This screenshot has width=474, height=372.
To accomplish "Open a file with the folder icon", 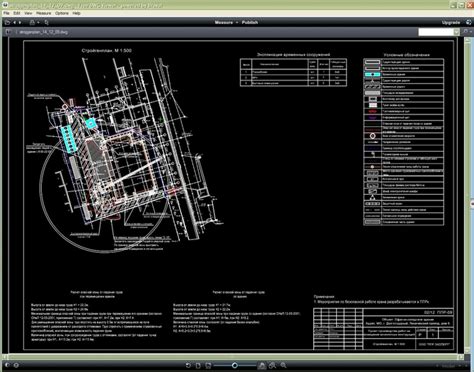I will click(x=7, y=22).
